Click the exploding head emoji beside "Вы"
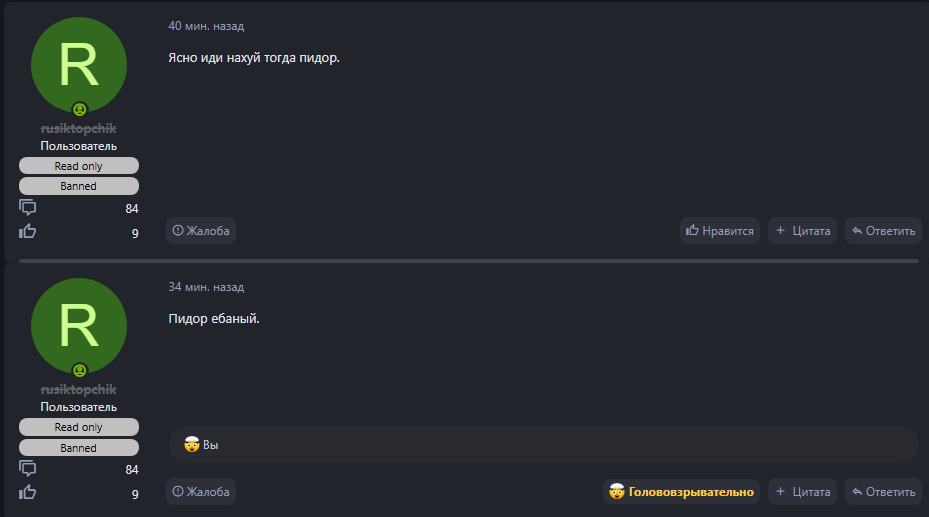 point(191,444)
